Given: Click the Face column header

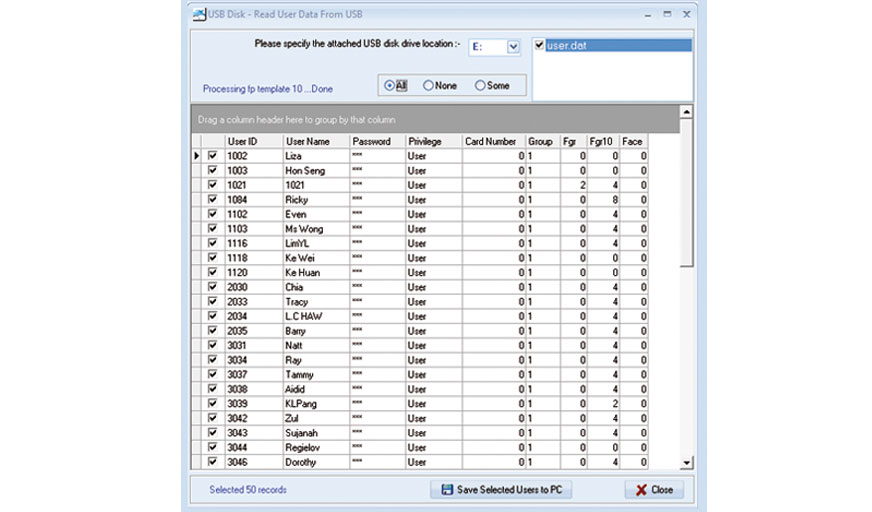Looking at the screenshot, I should (x=634, y=141).
